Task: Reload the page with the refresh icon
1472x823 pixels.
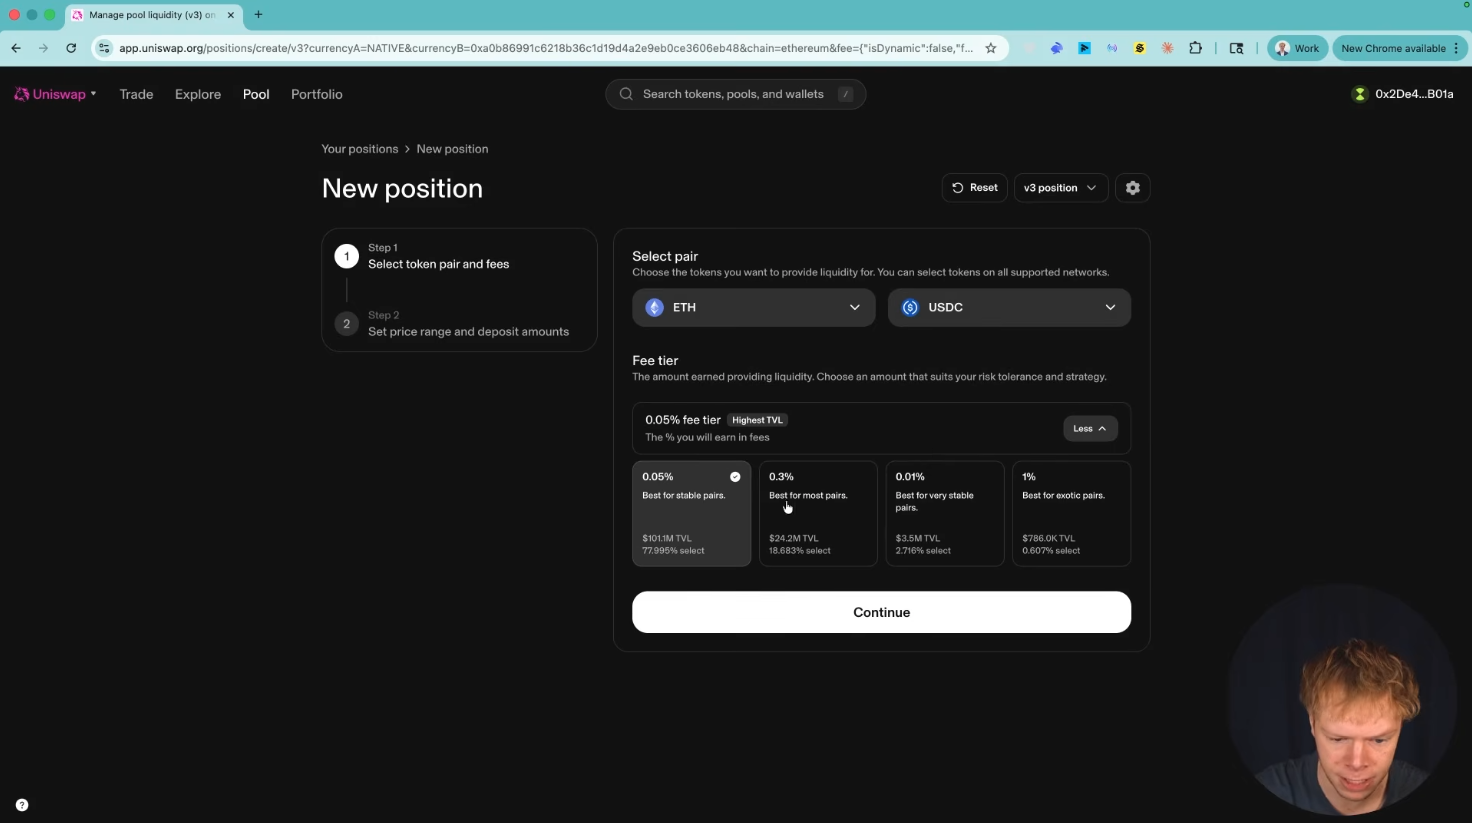Action: tap(71, 48)
